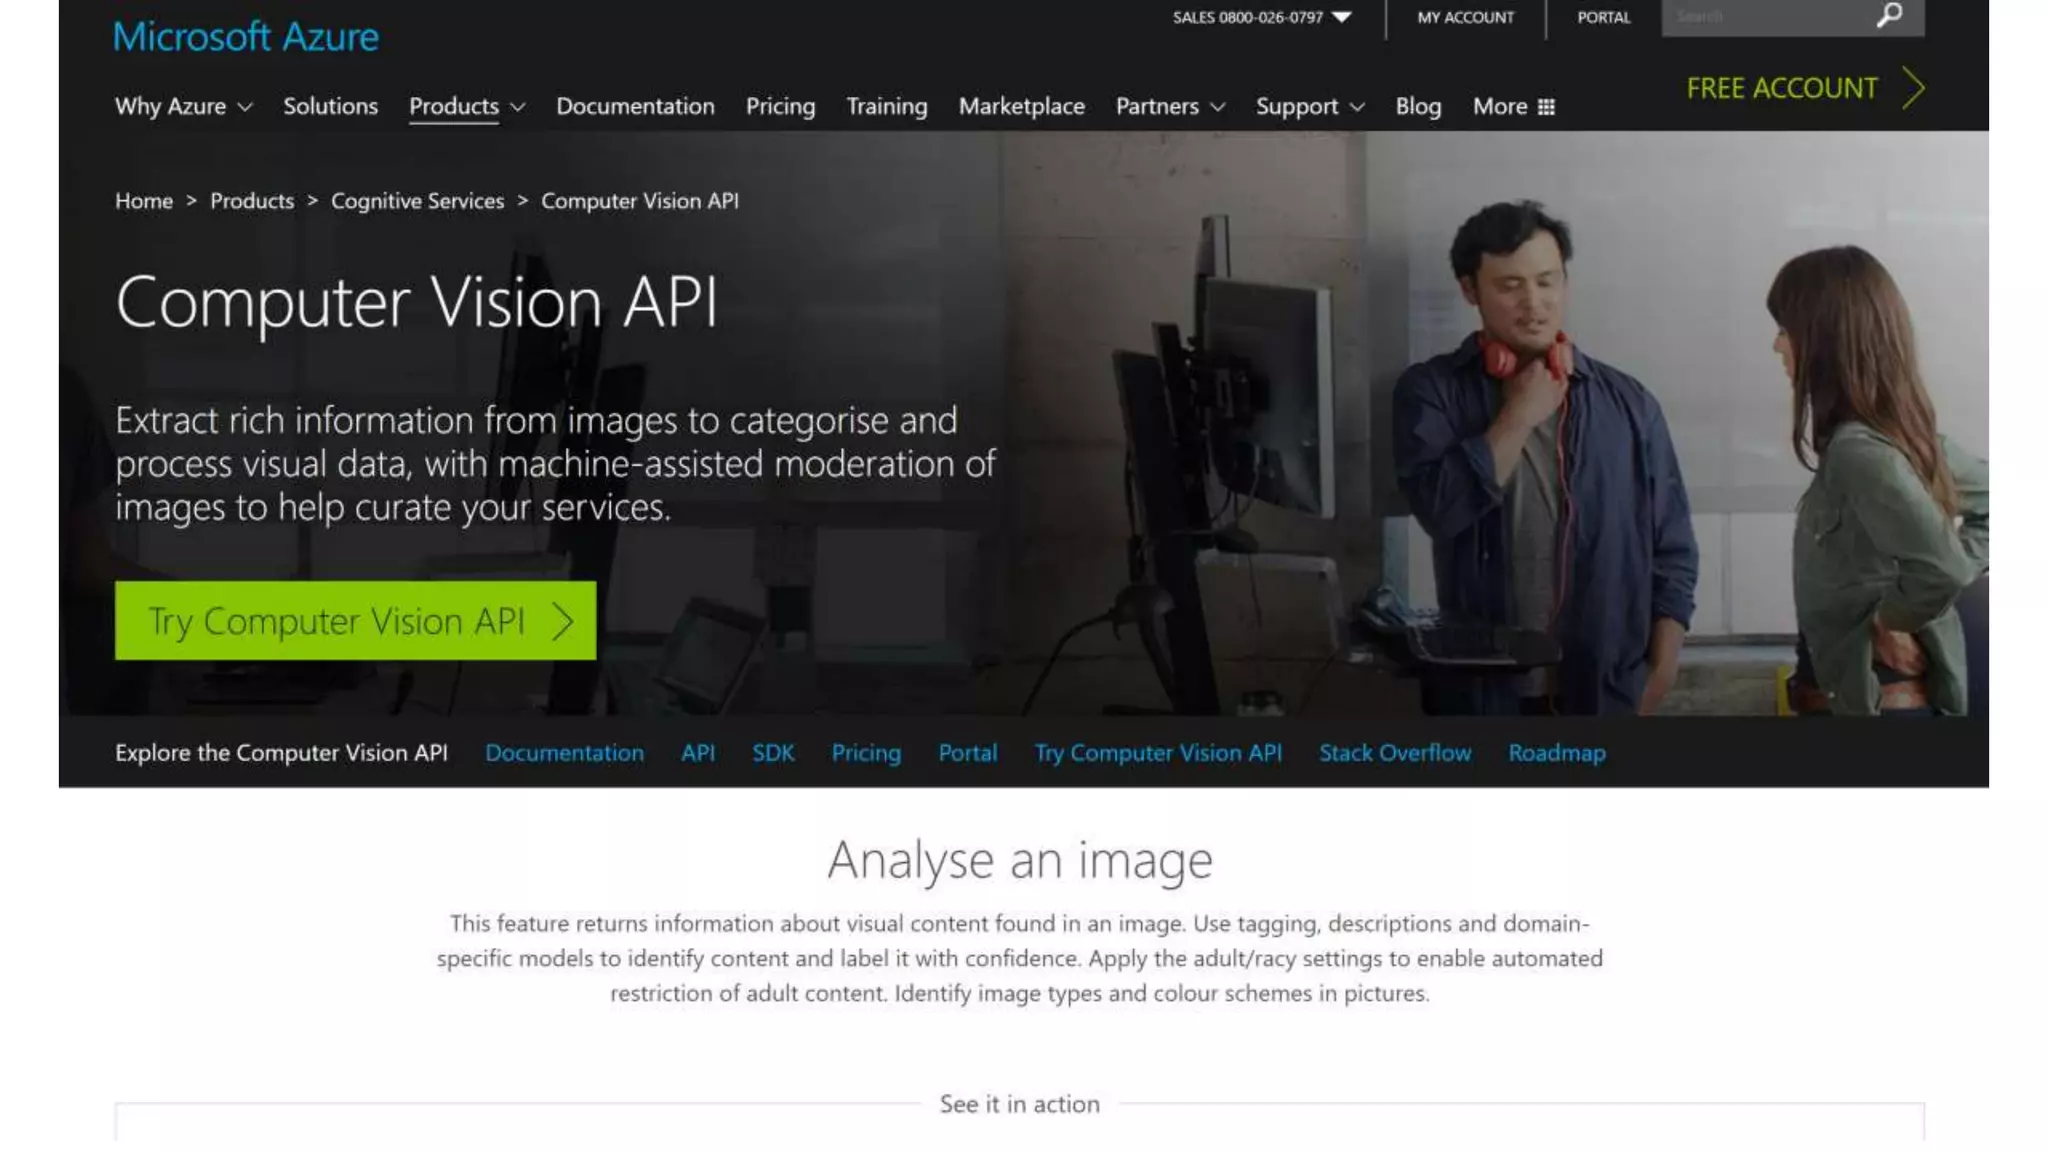Open the SDK link in Explore bar
2048x1152 pixels.
pyautogui.click(x=773, y=753)
